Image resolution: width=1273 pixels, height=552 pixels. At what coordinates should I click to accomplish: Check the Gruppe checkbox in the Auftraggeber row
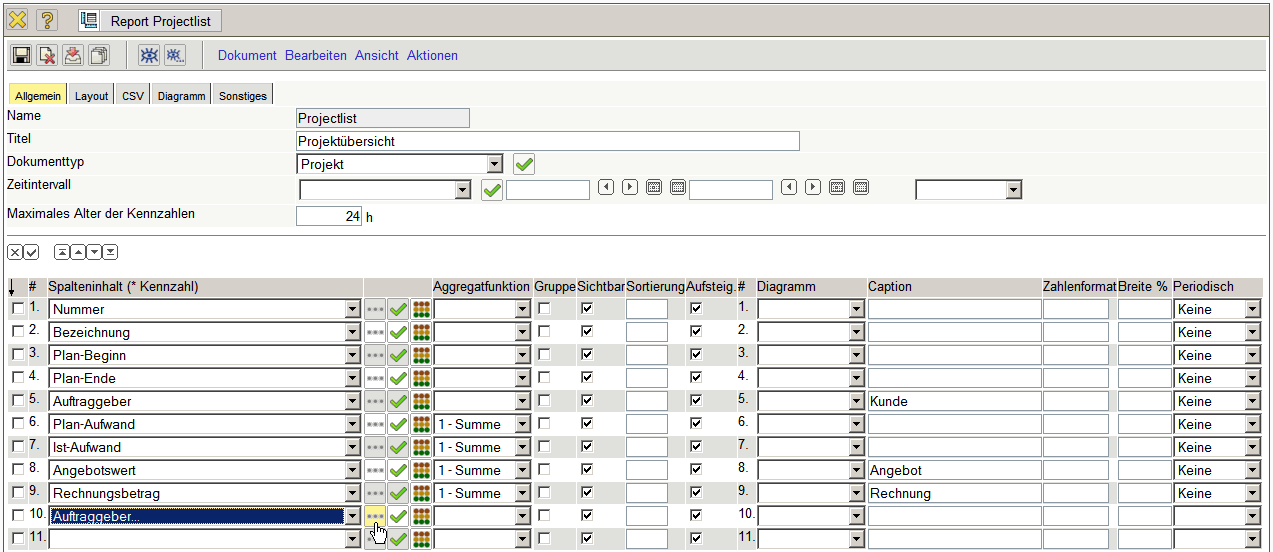tap(544, 401)
